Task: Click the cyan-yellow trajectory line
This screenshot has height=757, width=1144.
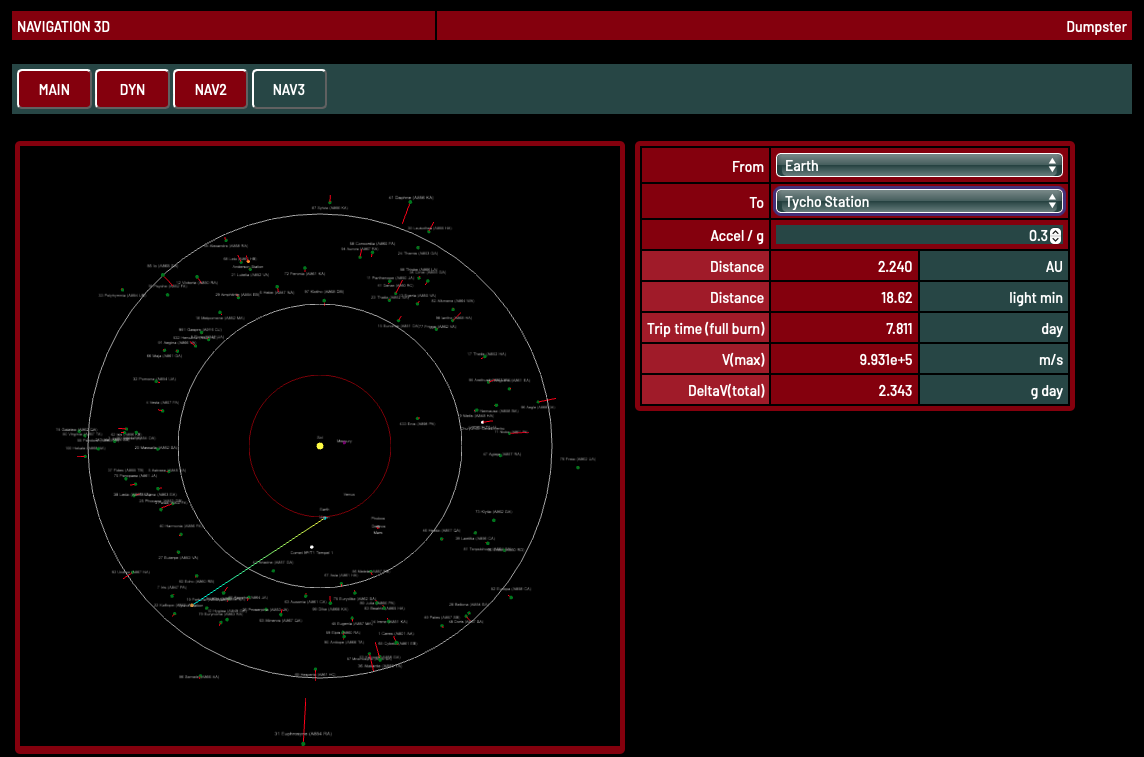Action: pos(260,561)
